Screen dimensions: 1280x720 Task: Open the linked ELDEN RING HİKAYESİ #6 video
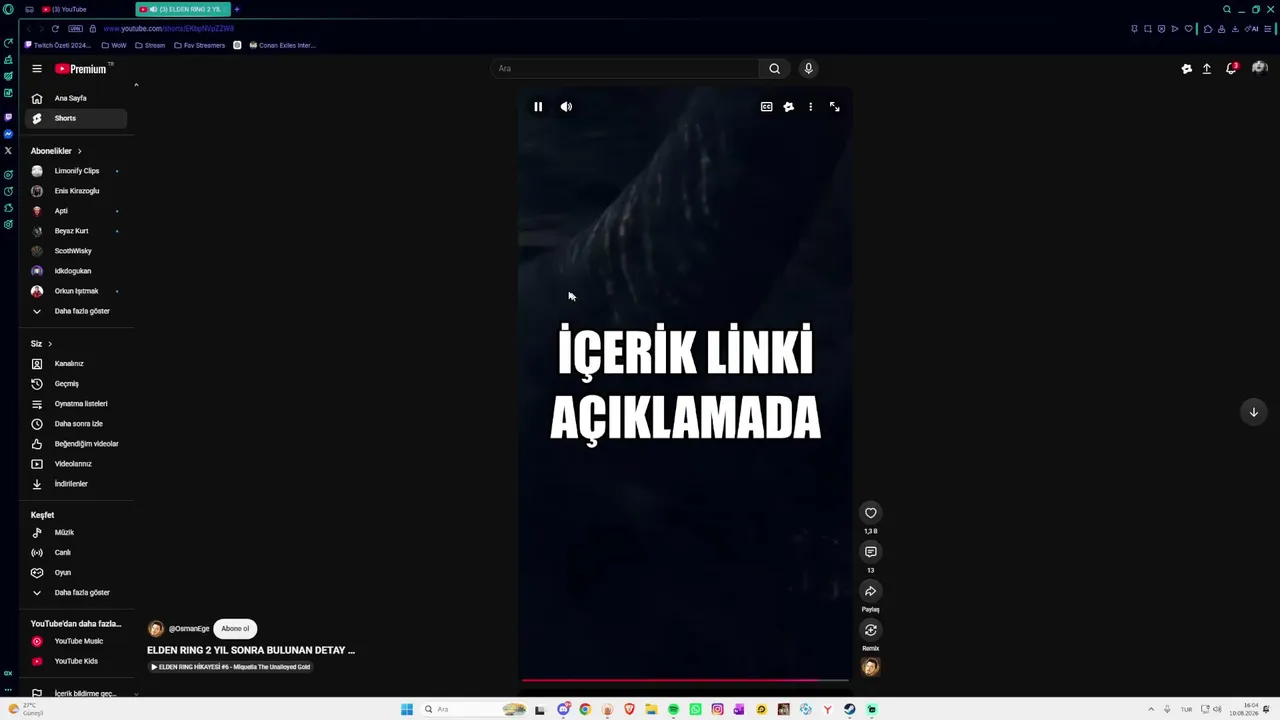click(x=230, y=667)
